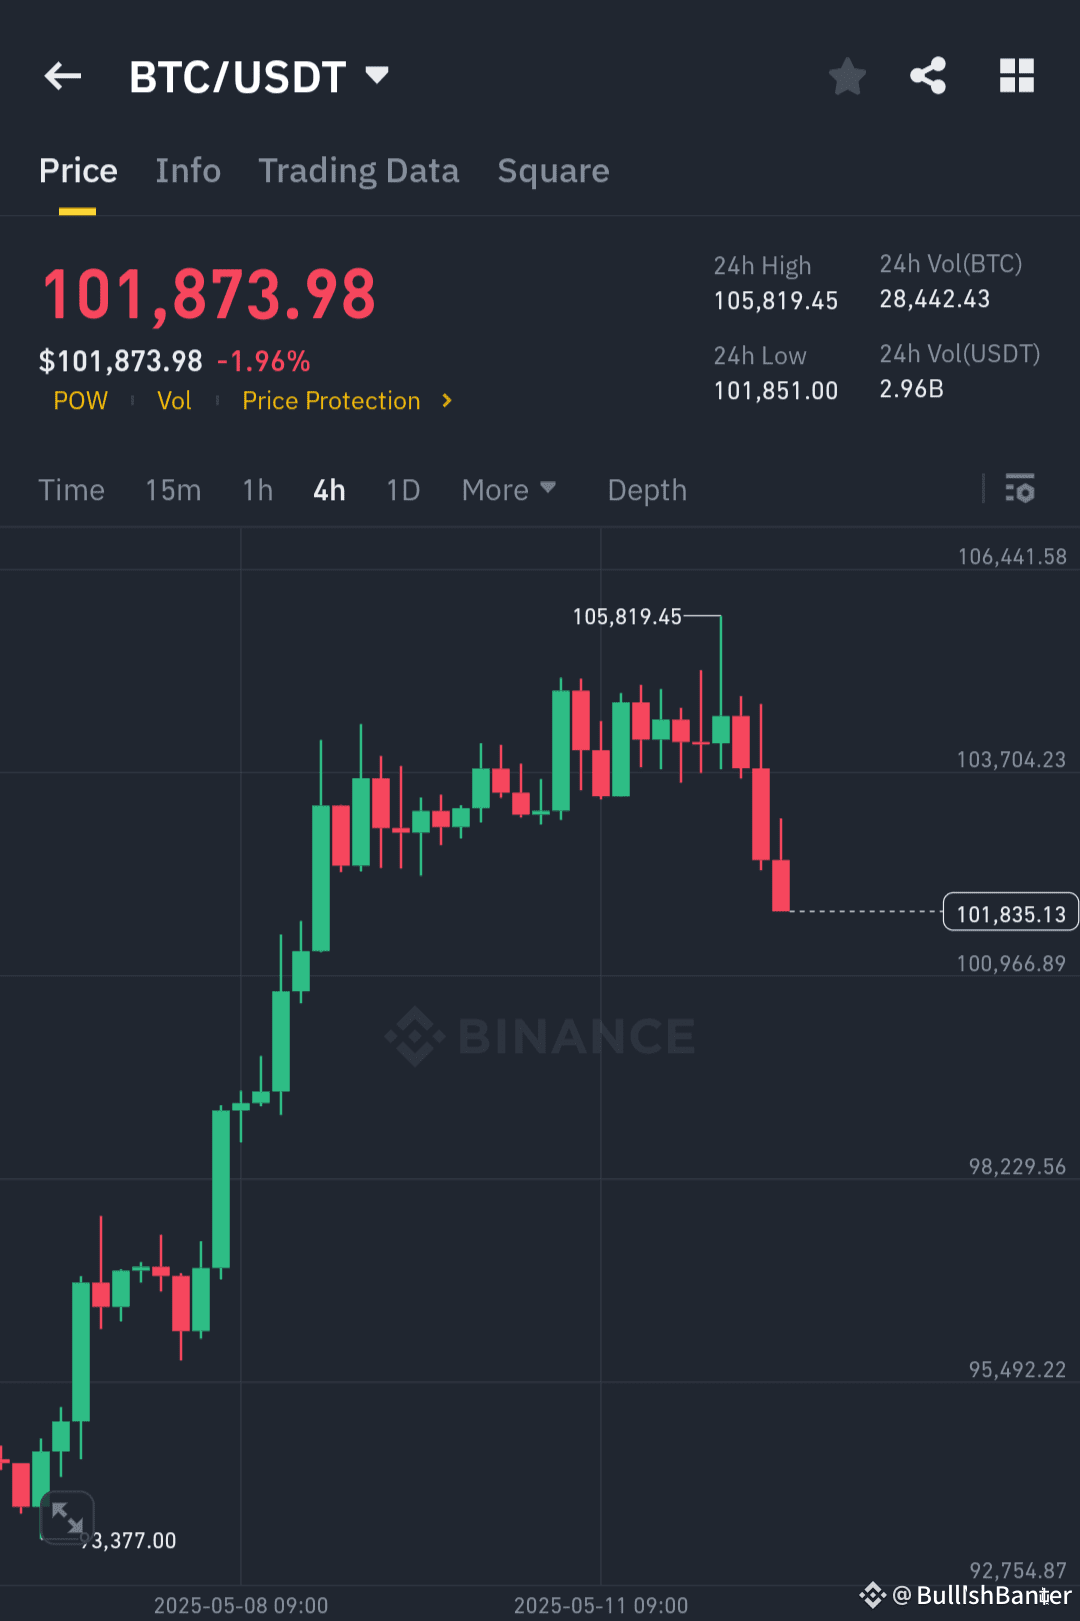Open the Square tab

(x=553, y=170)
